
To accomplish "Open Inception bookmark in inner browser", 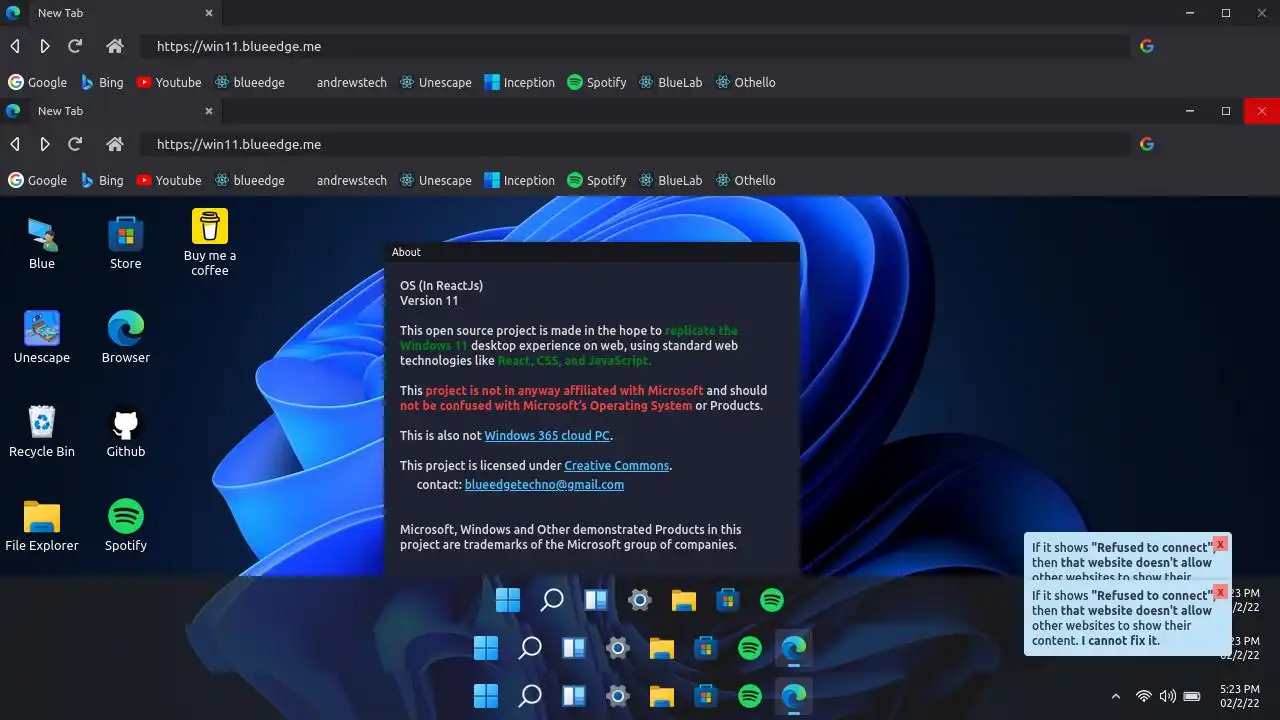I will (519, 180).
